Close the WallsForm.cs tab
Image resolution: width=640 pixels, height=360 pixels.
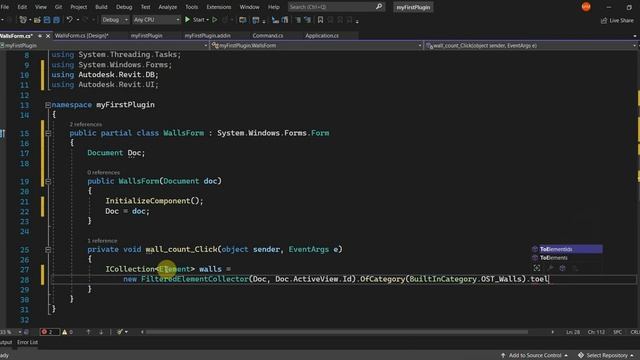[48, 36]
